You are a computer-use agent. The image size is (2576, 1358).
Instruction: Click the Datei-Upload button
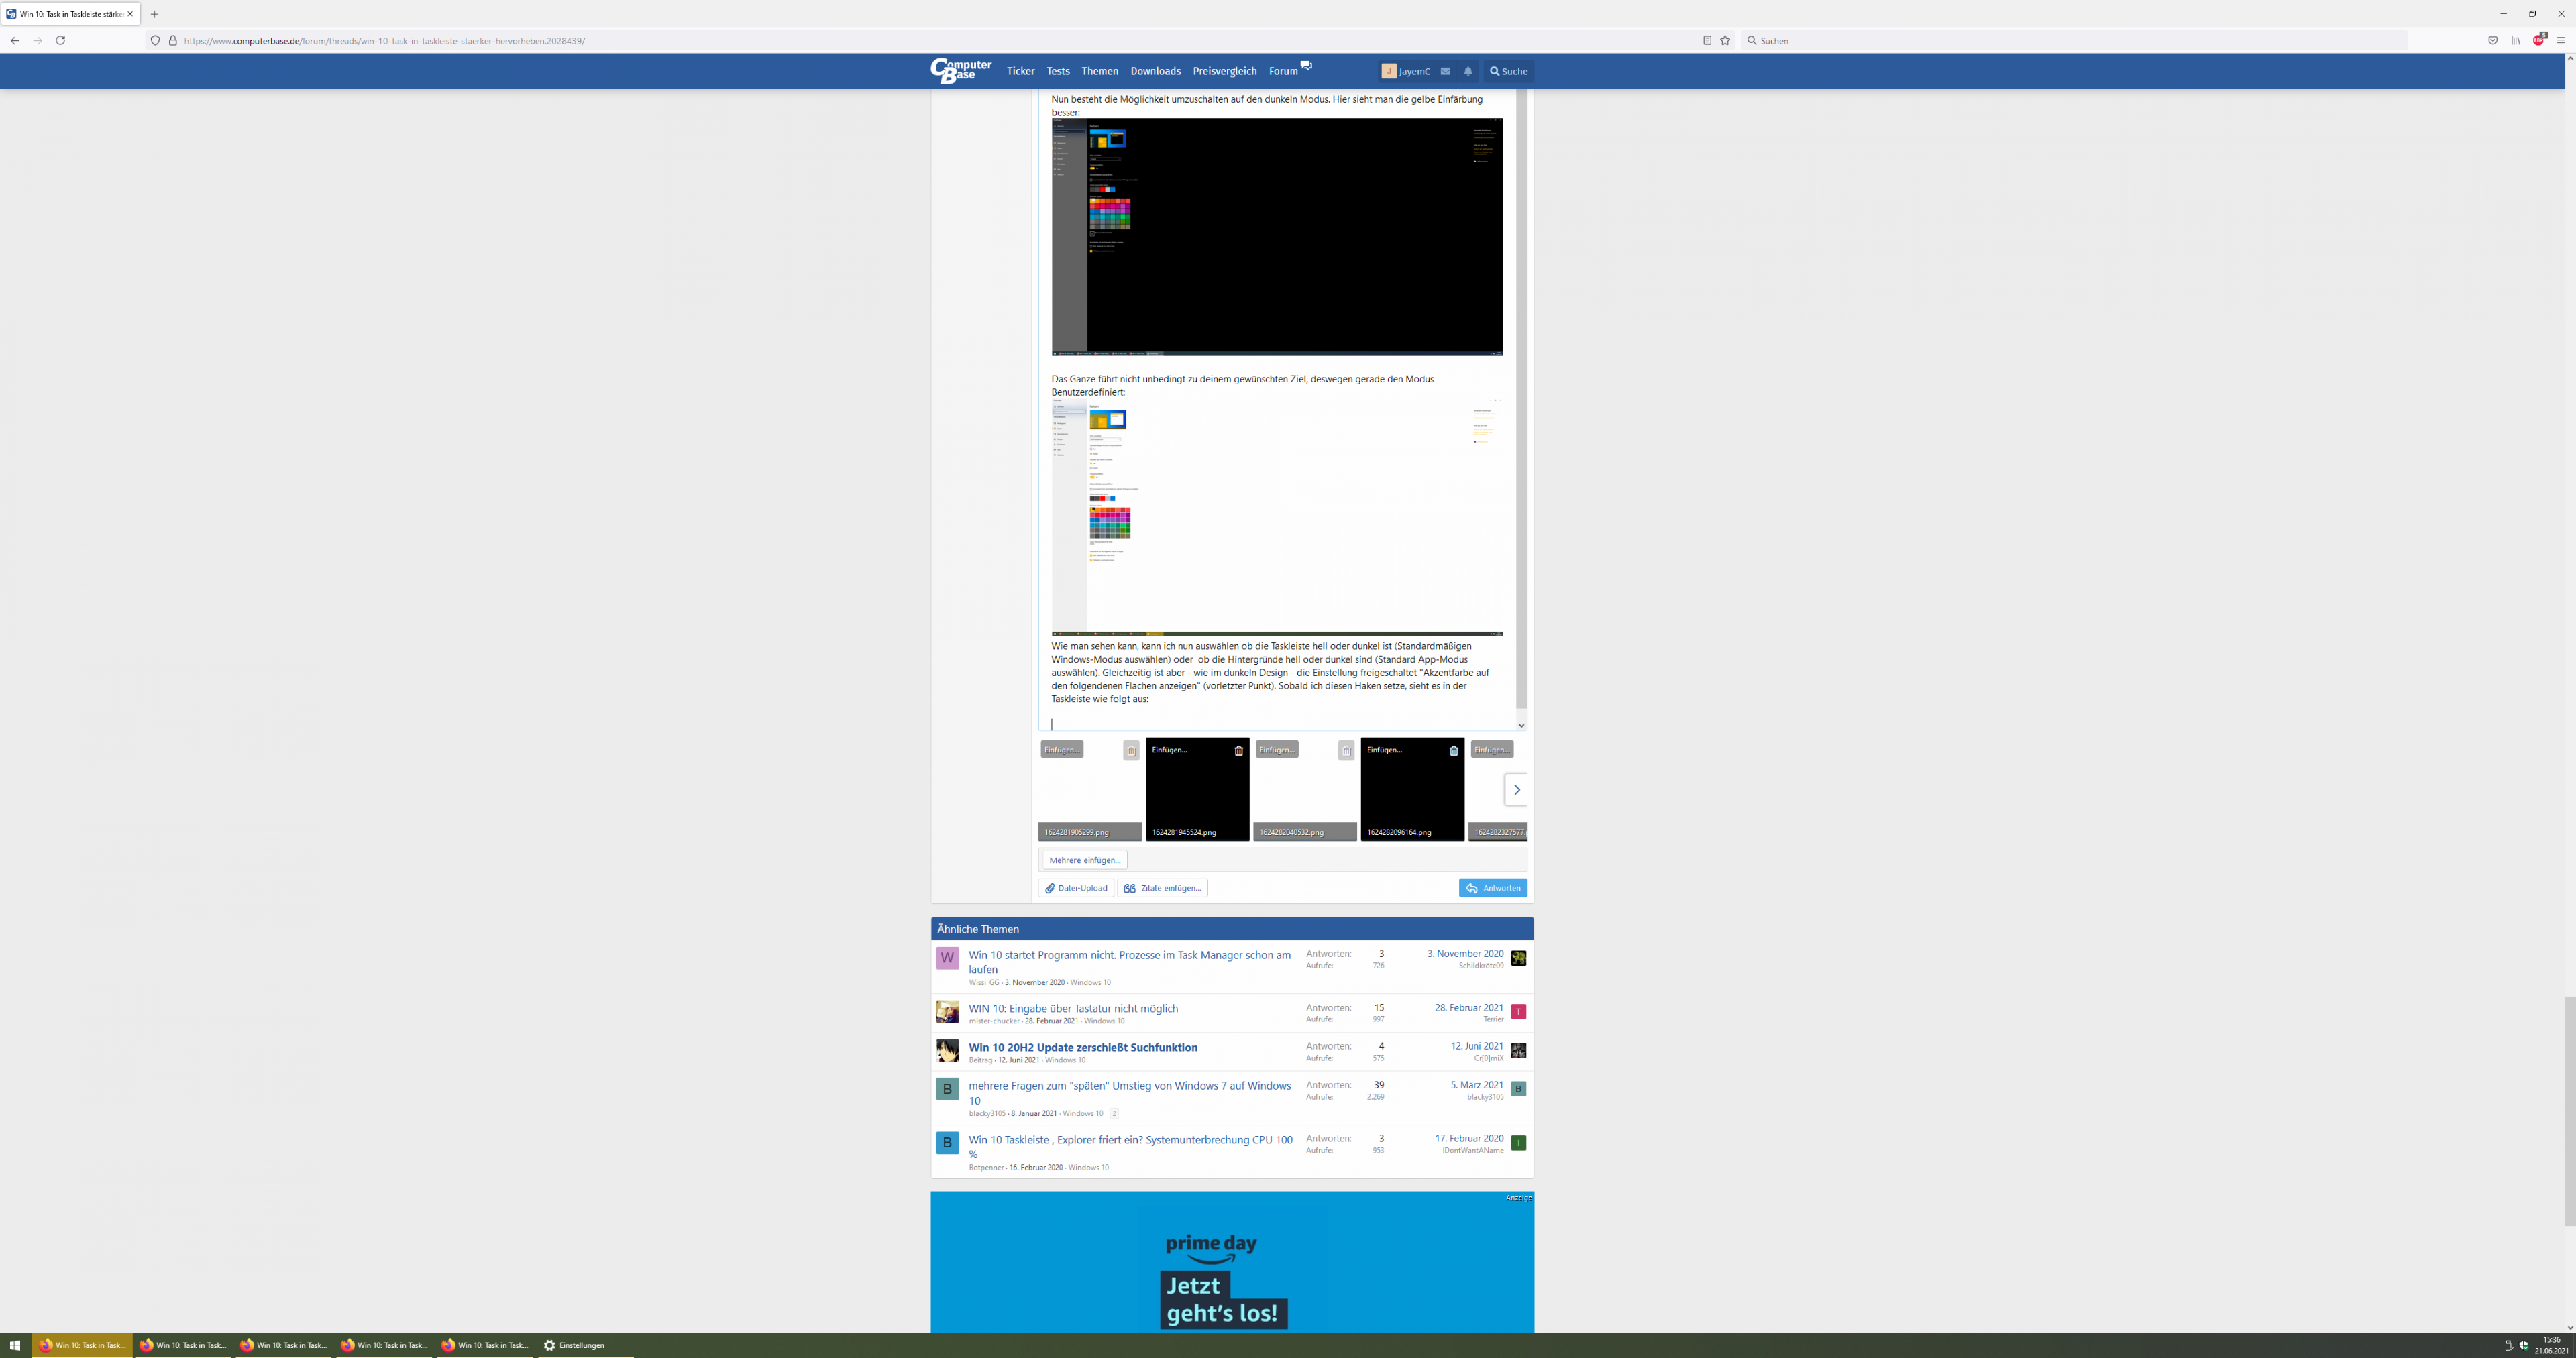point(1076,888)
